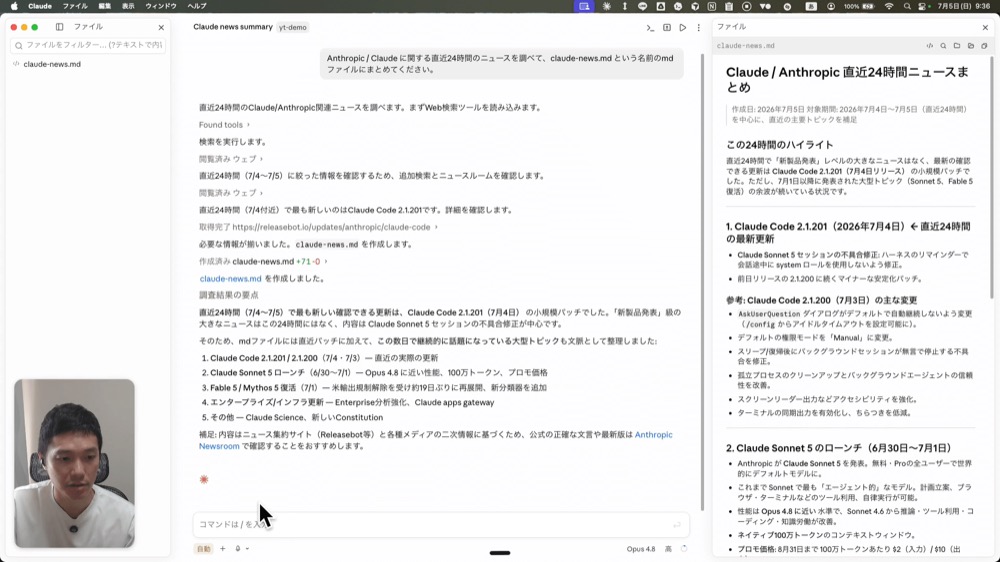Click the orange Claude spinner icon in chat

coord(204,480)
